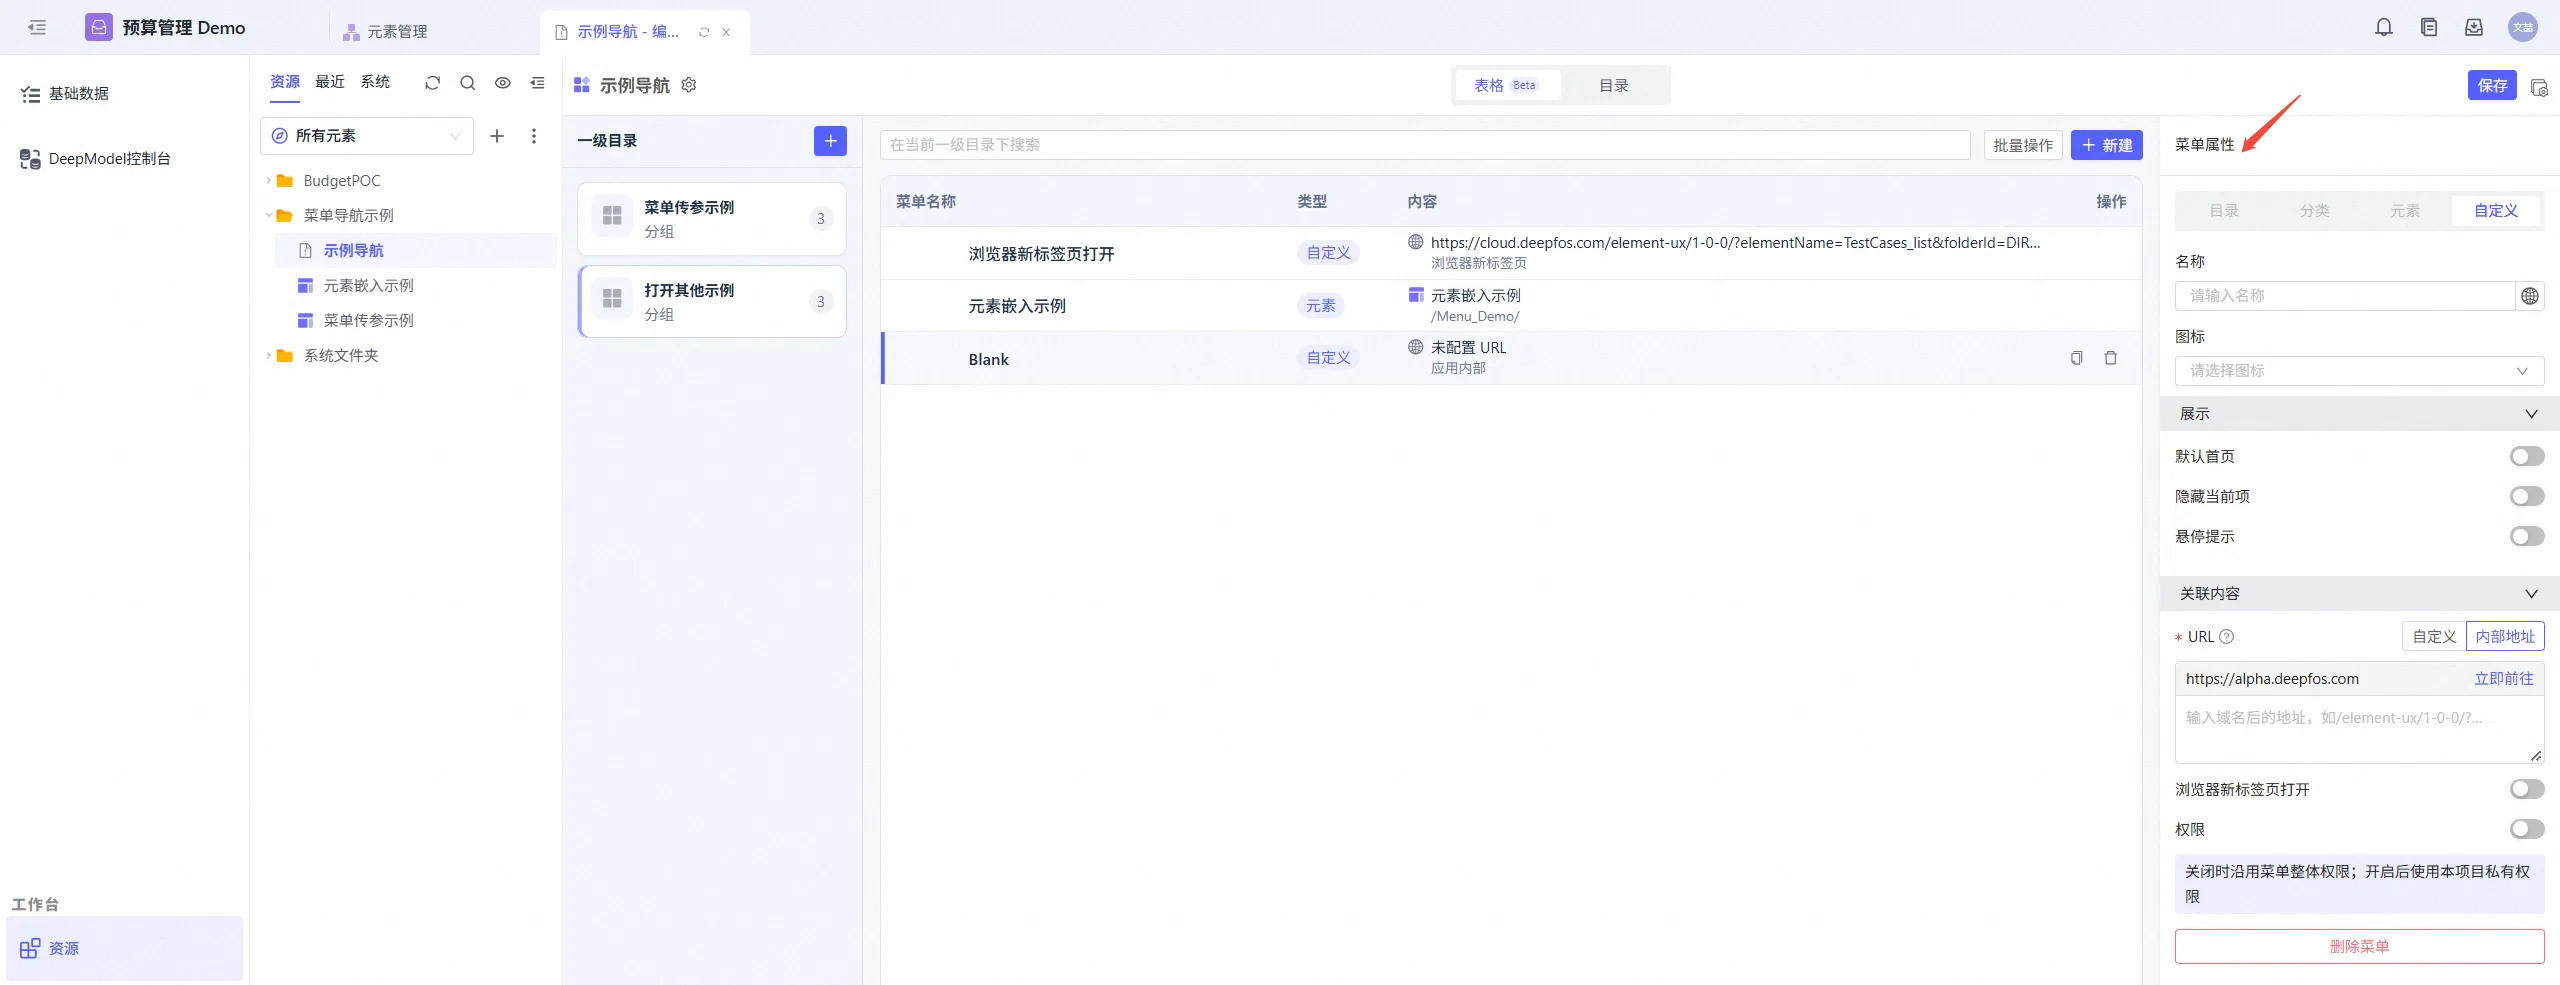The width and height of the screenshot is (2560, 985).
Task: Toggle the eye visibility icon in resource panel
Action: [503, 83]
